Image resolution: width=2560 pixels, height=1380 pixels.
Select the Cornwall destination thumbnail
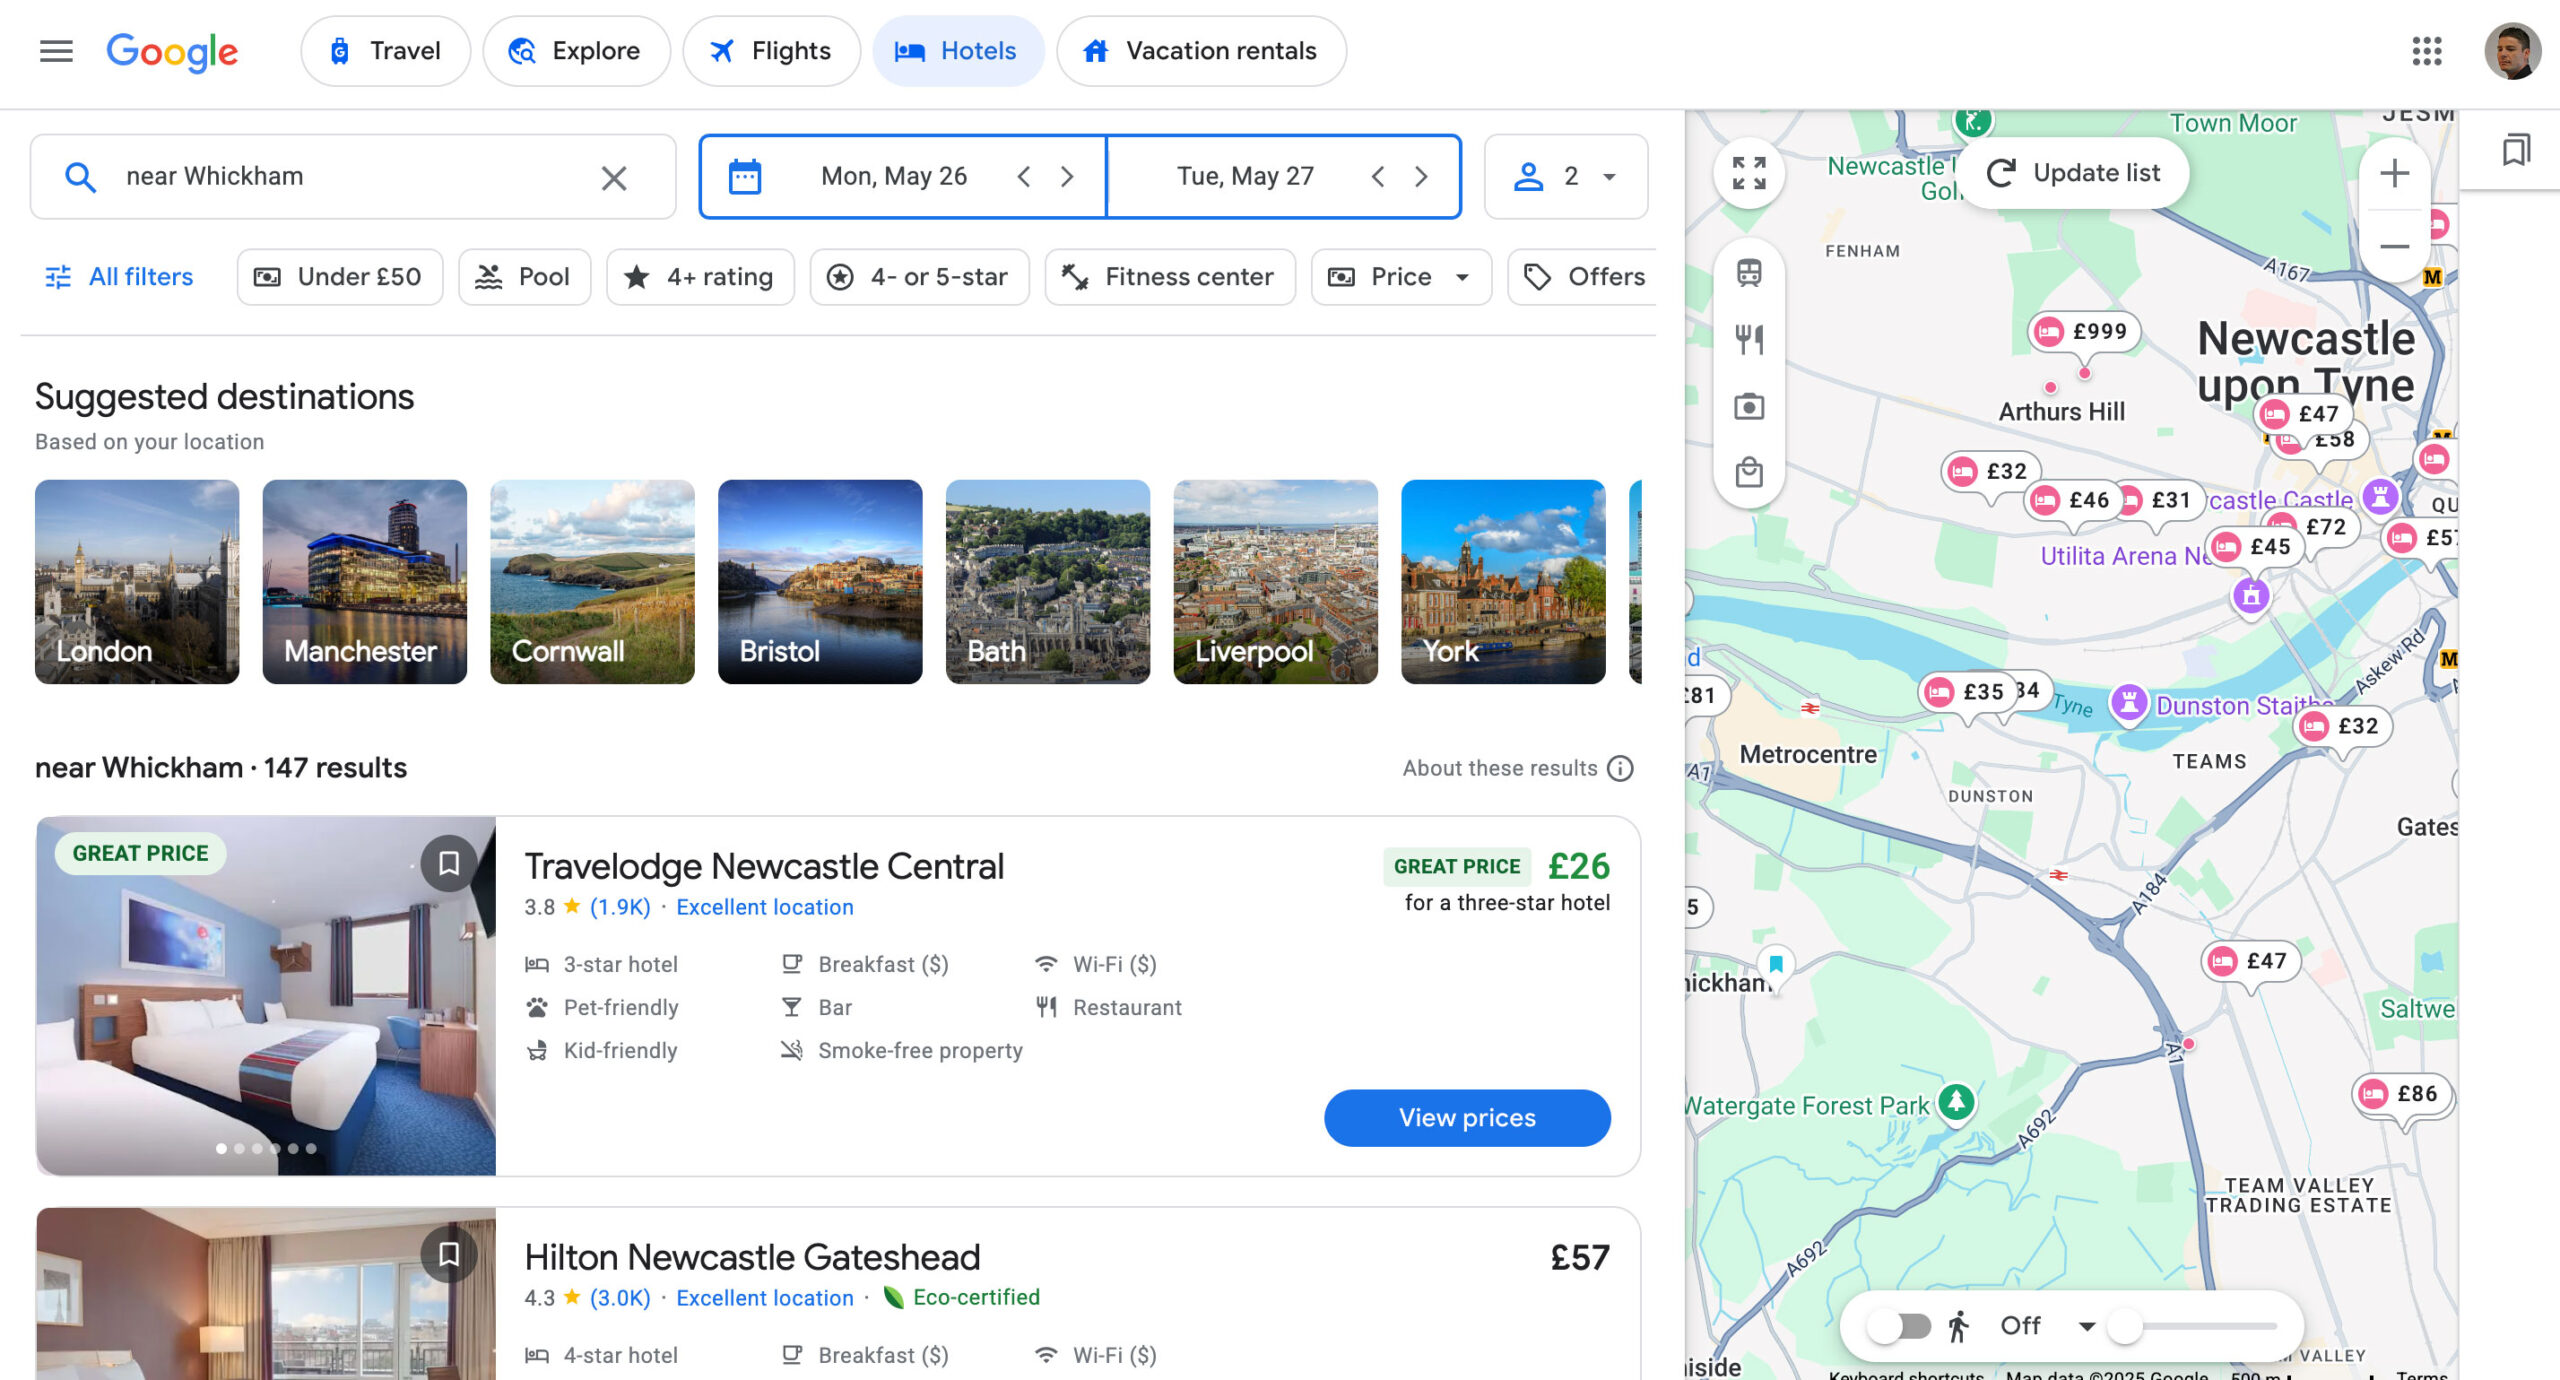pyautogui.click(x=592, y=582)
